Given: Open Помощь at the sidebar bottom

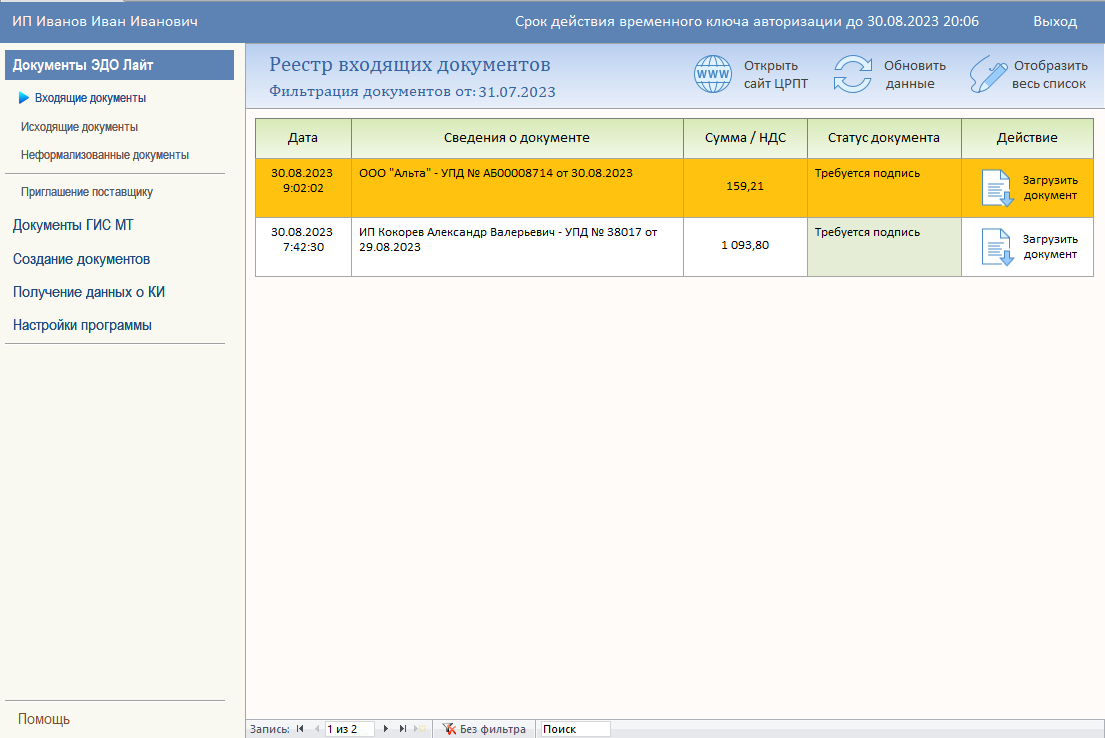Looking at the screenshot, I should [x=46, y=718].
